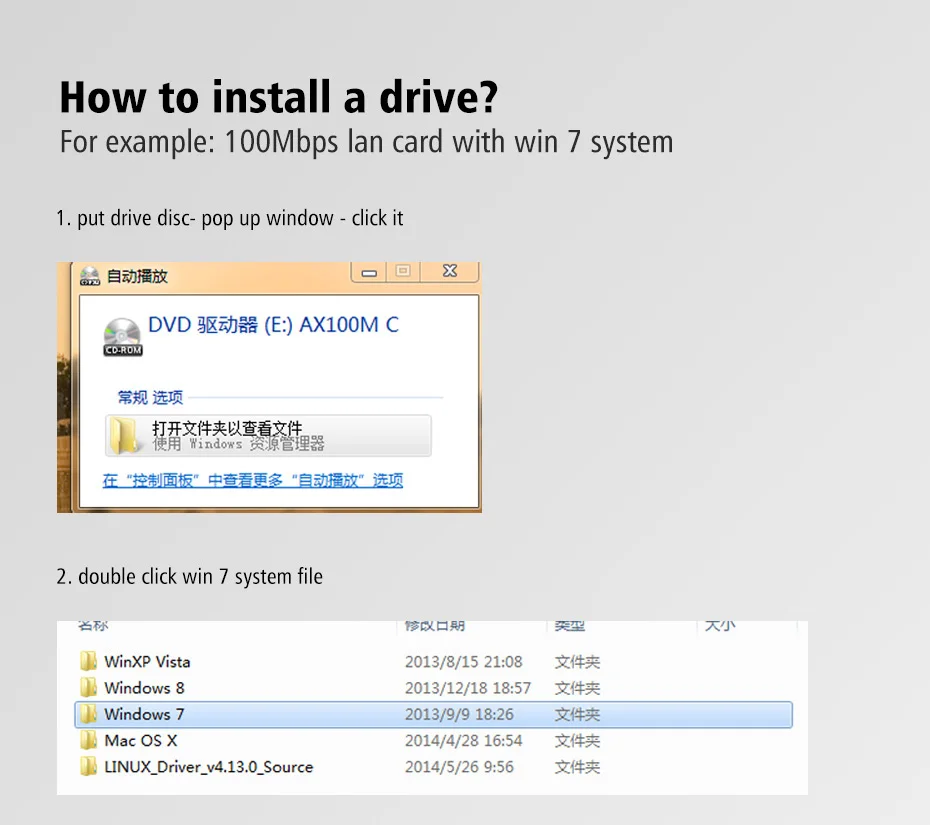
Task: Open Control Panel AutoPlay options link
Action: 253,480
